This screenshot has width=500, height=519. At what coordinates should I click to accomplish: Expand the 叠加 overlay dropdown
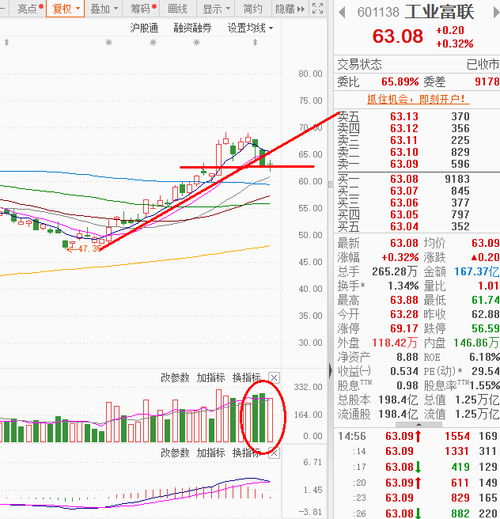[104, 9]
